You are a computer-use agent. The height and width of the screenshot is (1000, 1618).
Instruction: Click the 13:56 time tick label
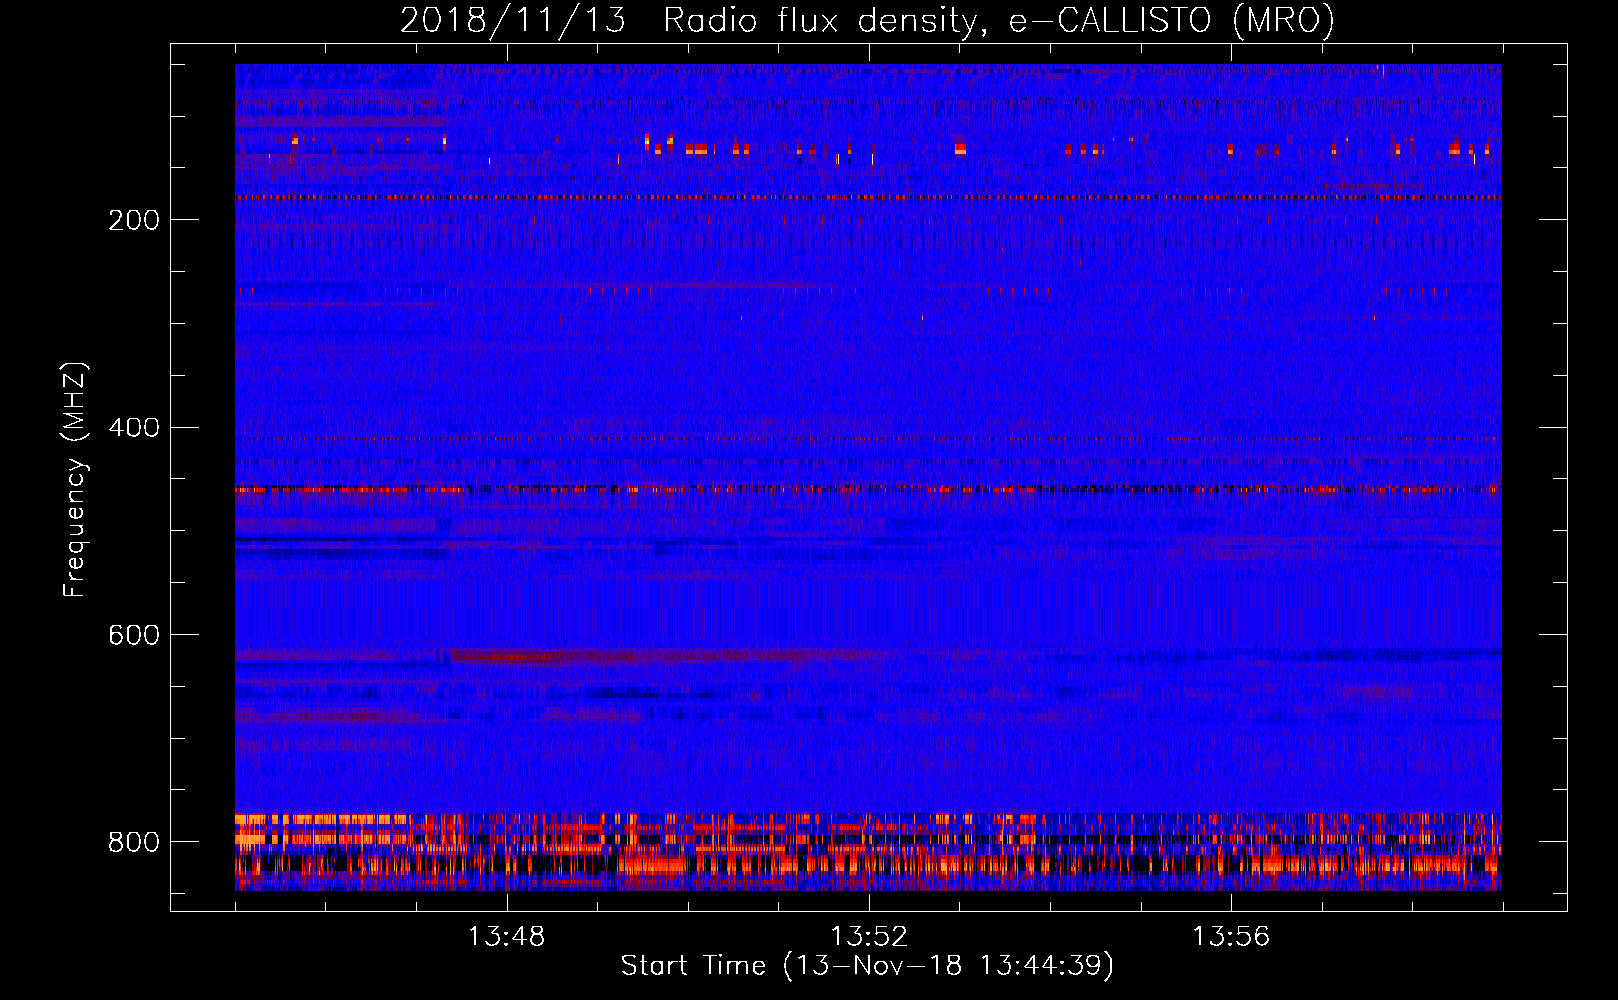pyautogui.click(x=1231, y=937)
